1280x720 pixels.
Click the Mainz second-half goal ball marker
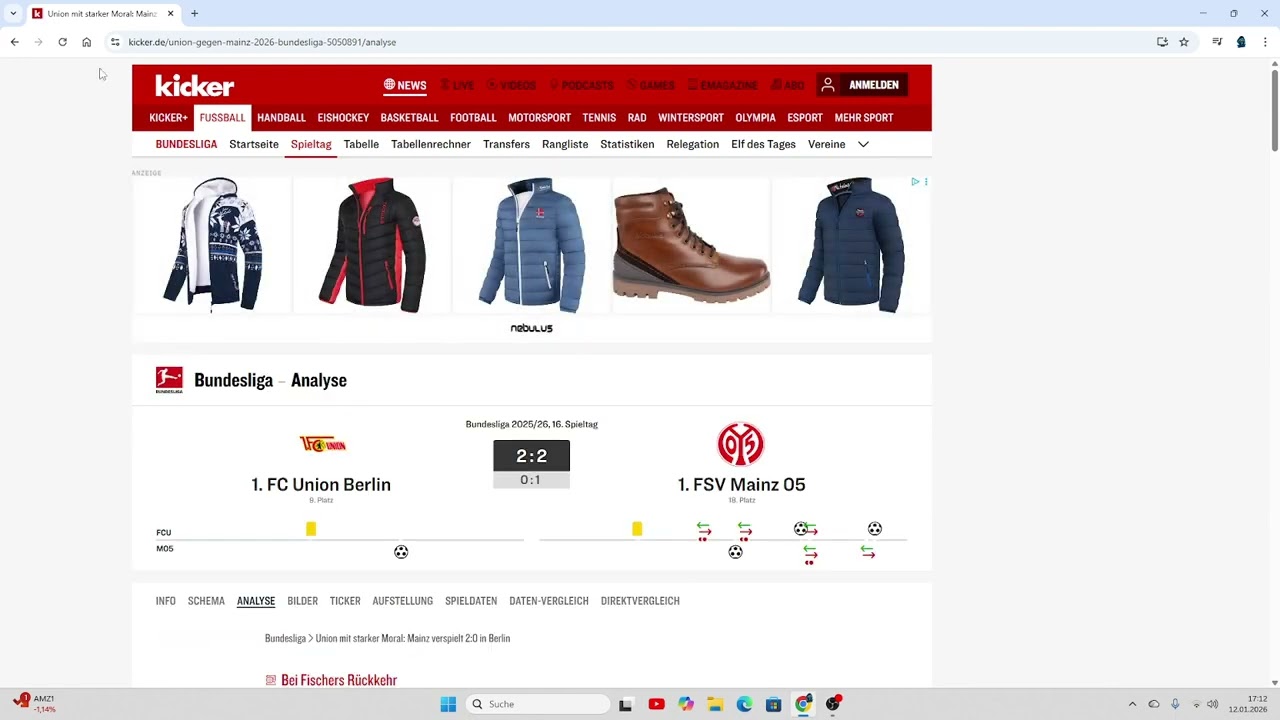(735, 552)
